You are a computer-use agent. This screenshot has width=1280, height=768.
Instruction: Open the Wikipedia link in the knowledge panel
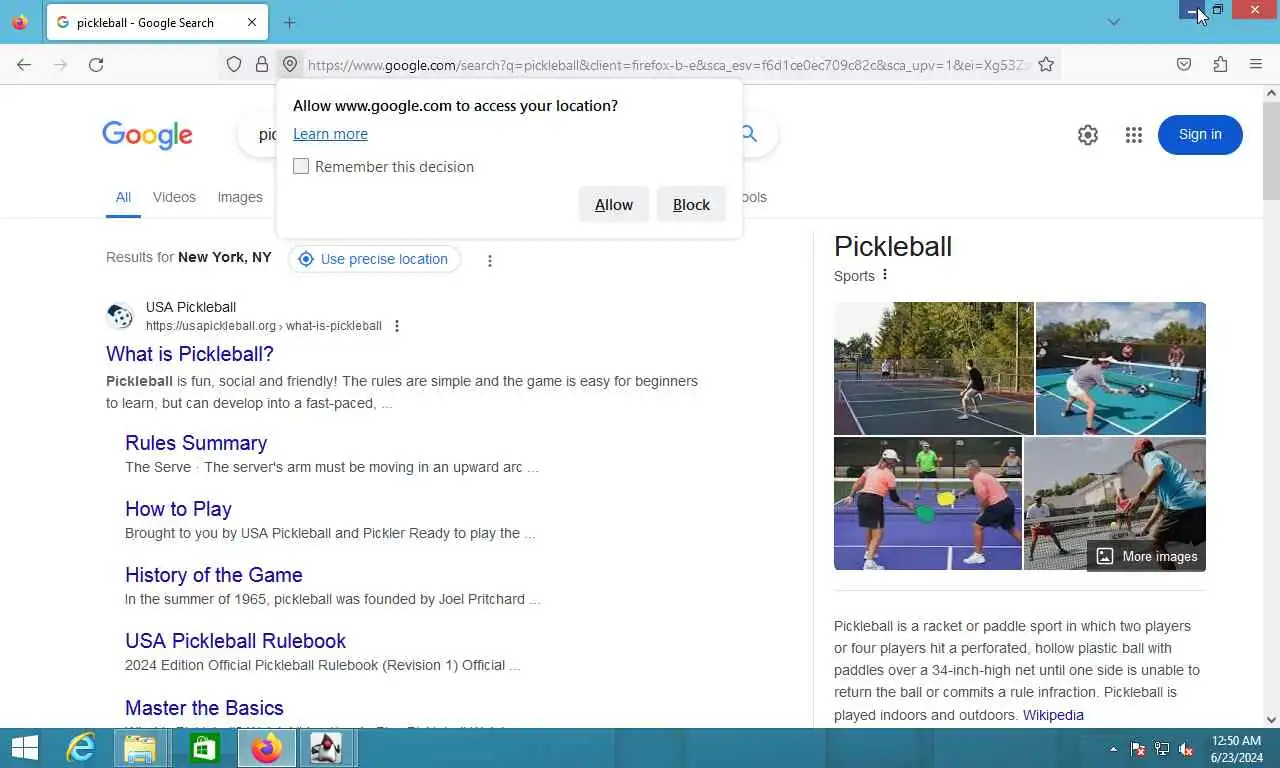click(x=1053, y=715)
